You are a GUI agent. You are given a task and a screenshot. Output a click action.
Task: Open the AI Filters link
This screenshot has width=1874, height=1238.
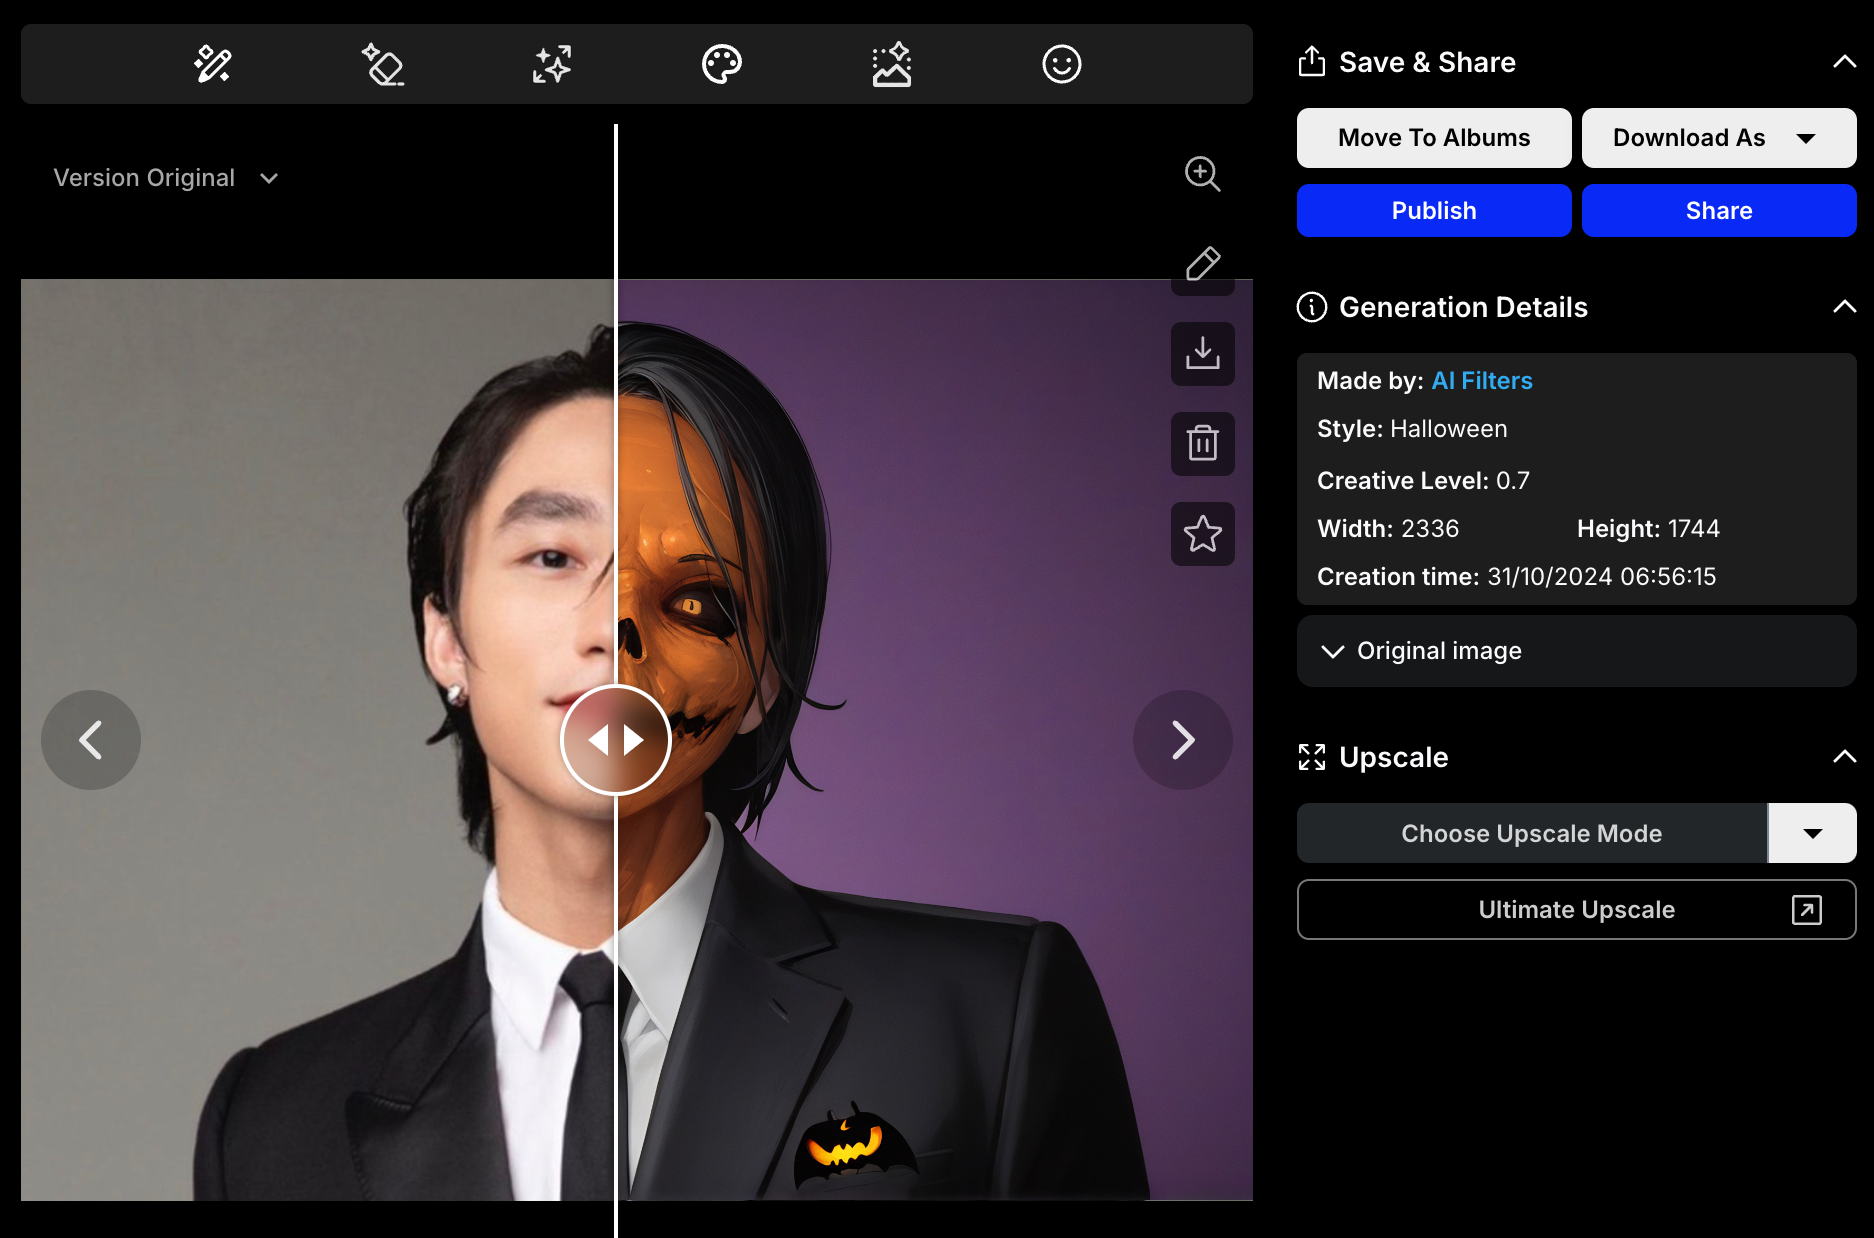(1482, 381)
